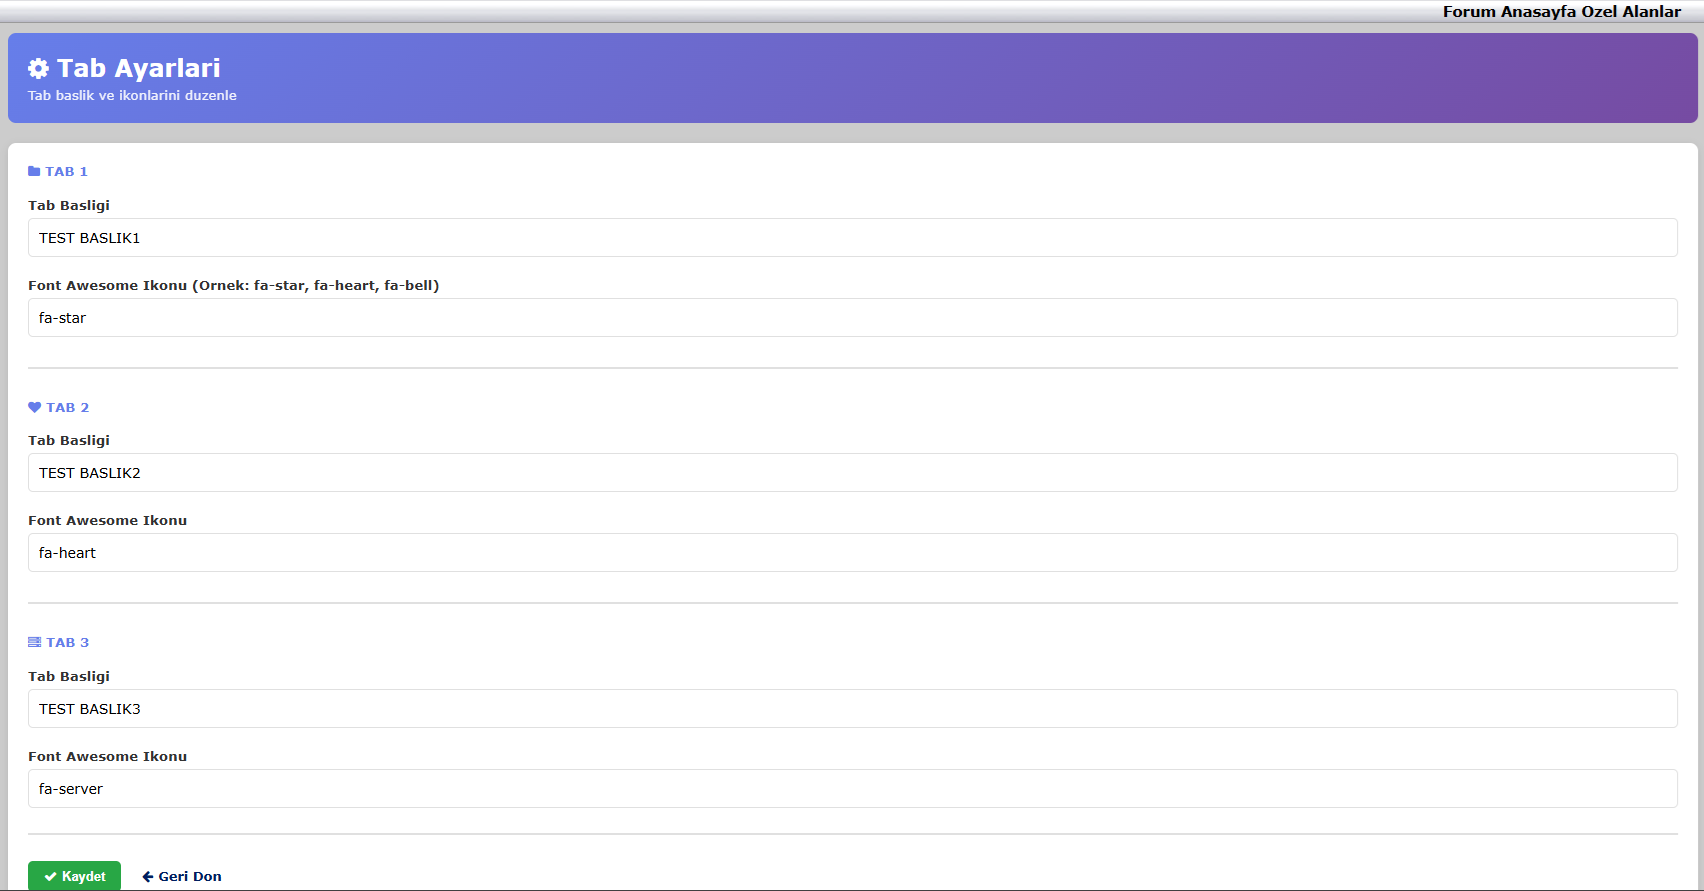This screenshot has height=891, width=1704.
Task: Click the heart icon next to TAB 2
Action: tap(35, 407)
